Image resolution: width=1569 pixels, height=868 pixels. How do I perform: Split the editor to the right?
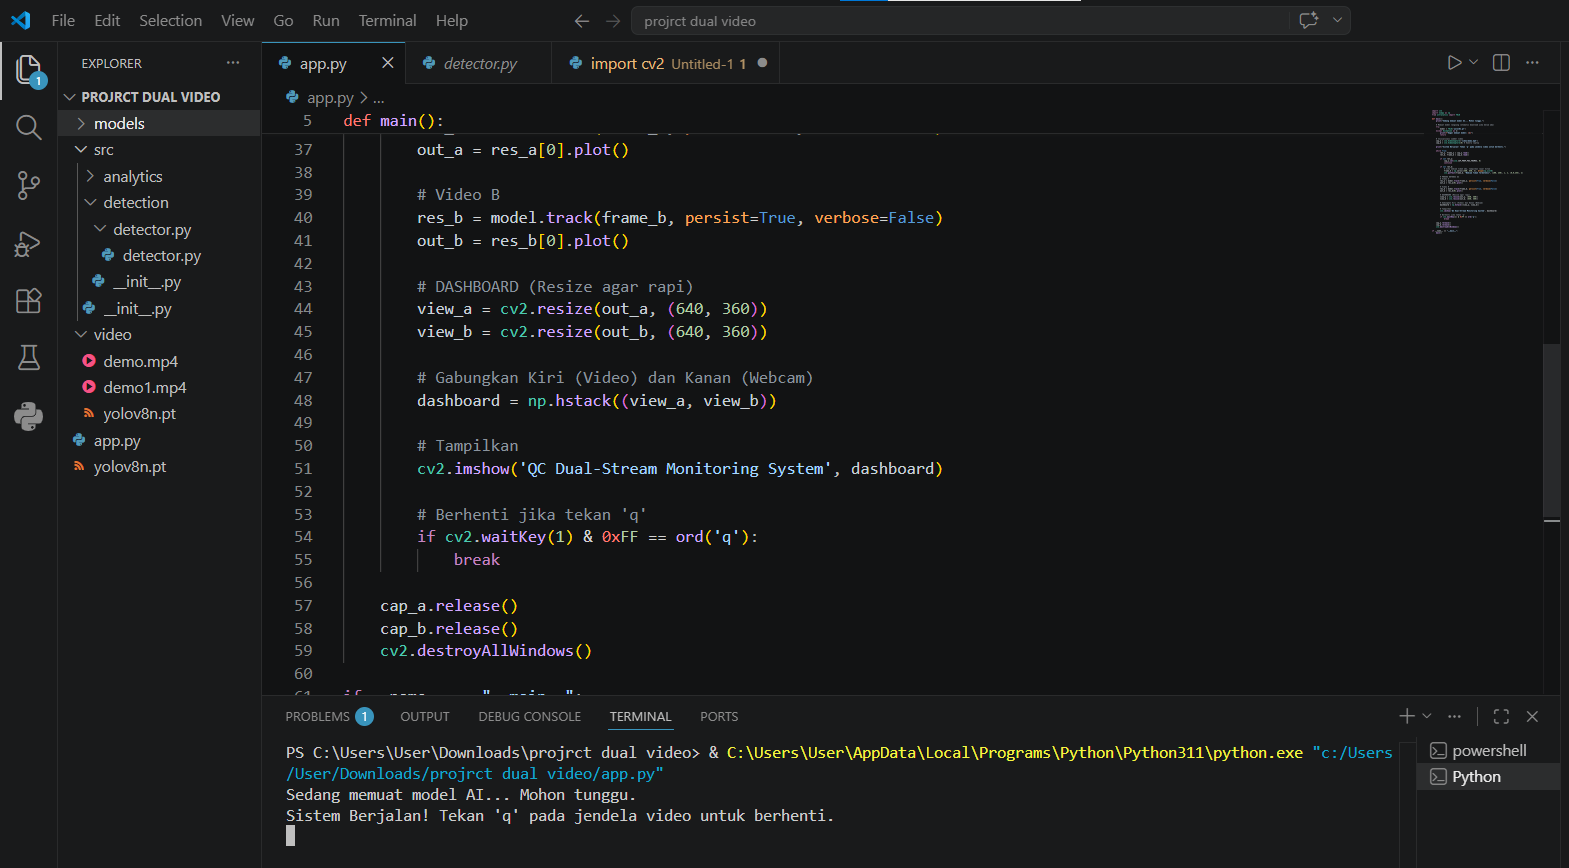coord(1501,62)
